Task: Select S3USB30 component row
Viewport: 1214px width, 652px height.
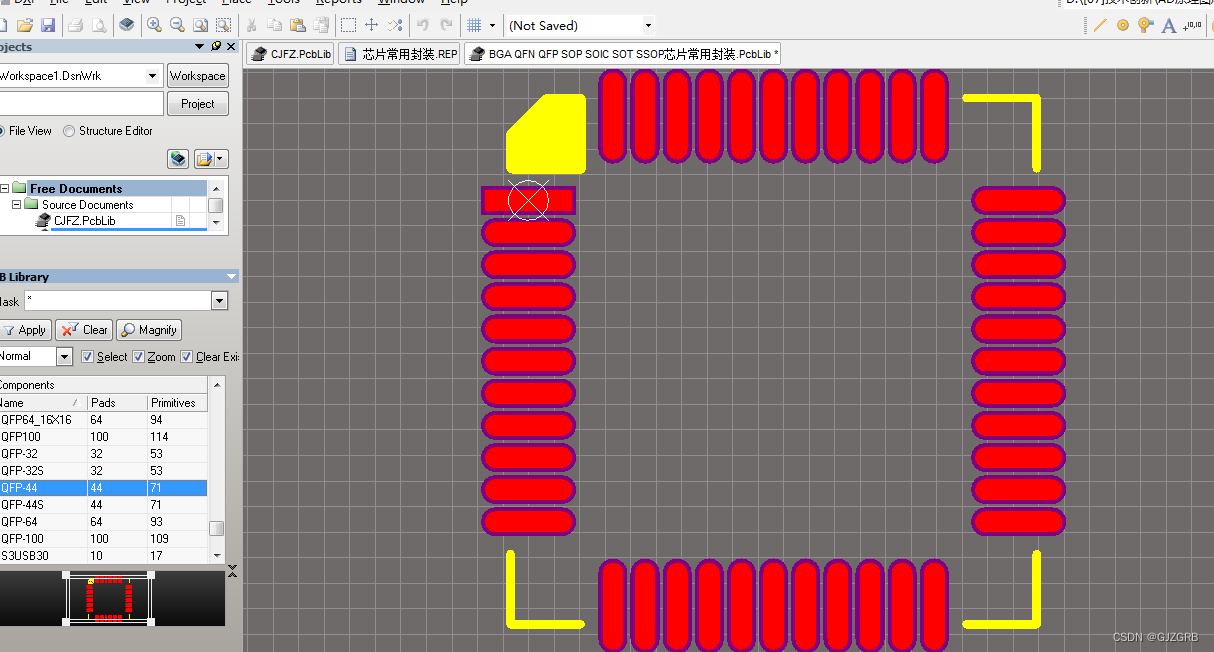Action: coord(103,556)
